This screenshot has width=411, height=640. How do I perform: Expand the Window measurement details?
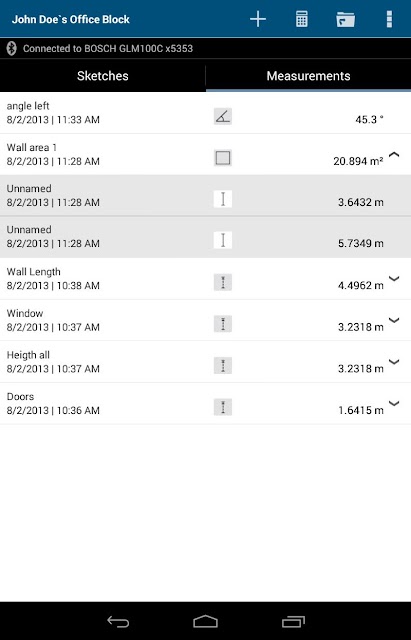point(394,320)
